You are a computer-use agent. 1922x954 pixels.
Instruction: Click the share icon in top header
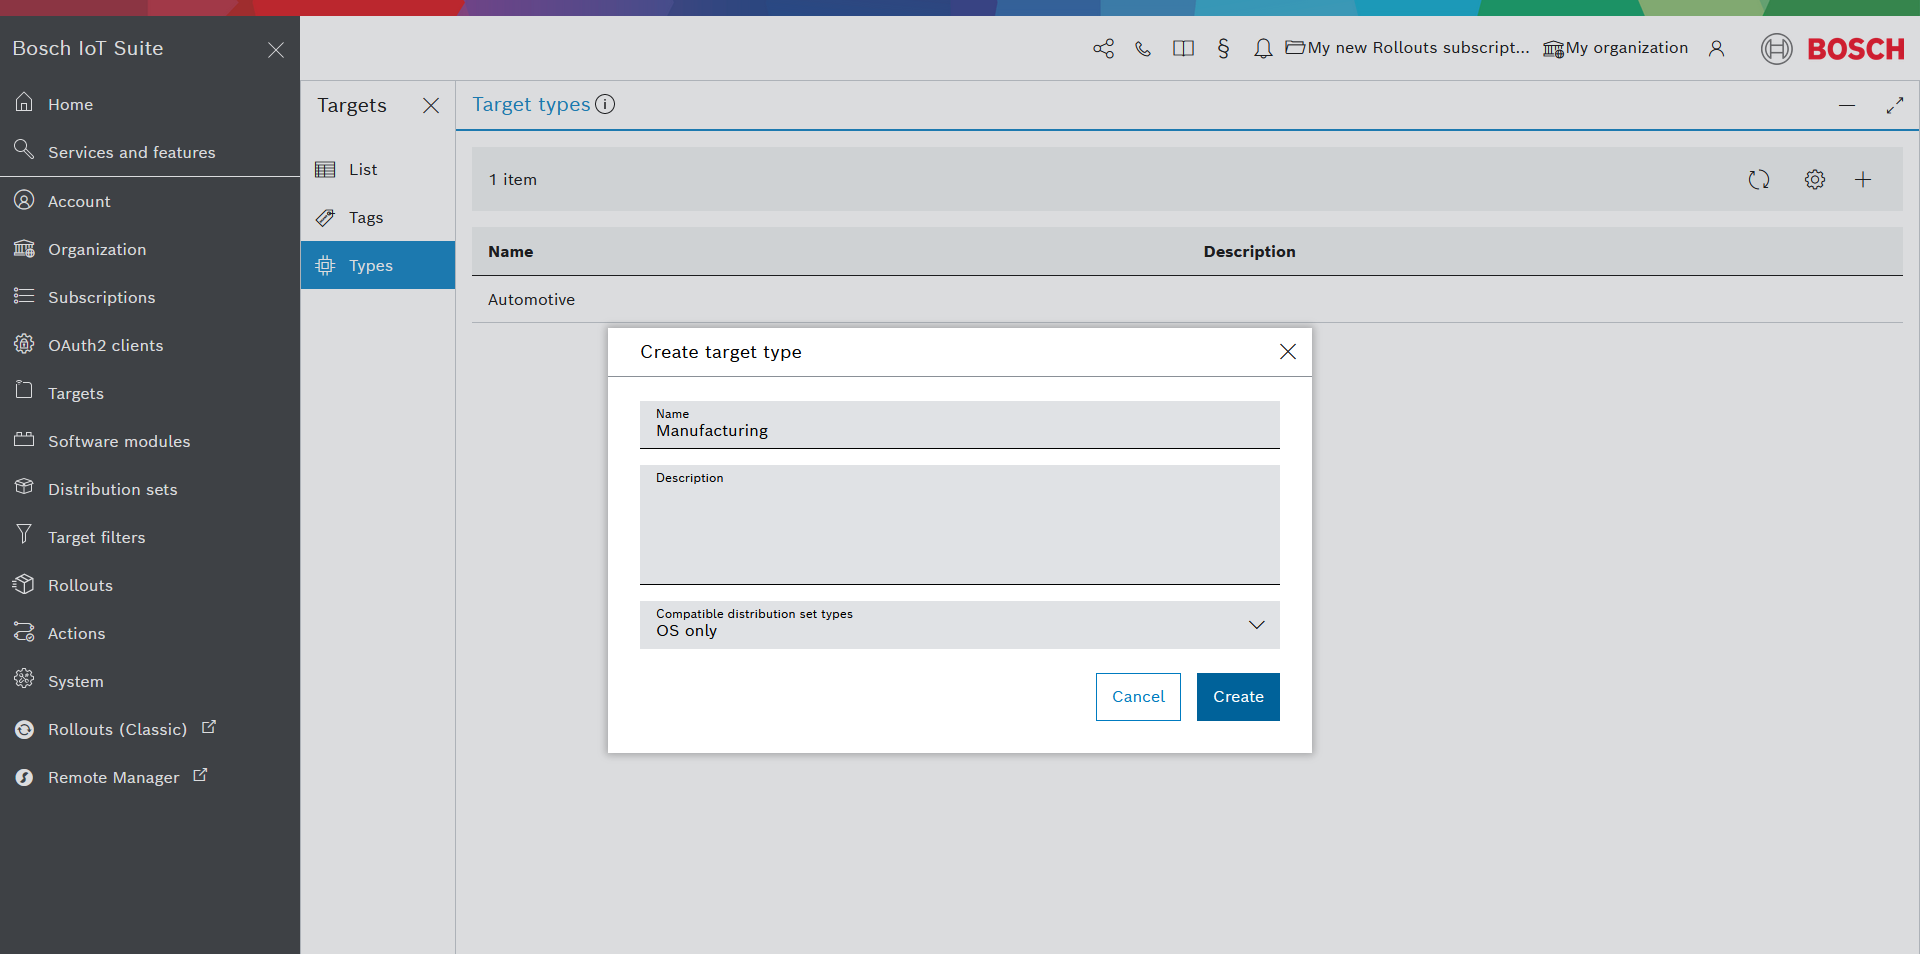1103,49
